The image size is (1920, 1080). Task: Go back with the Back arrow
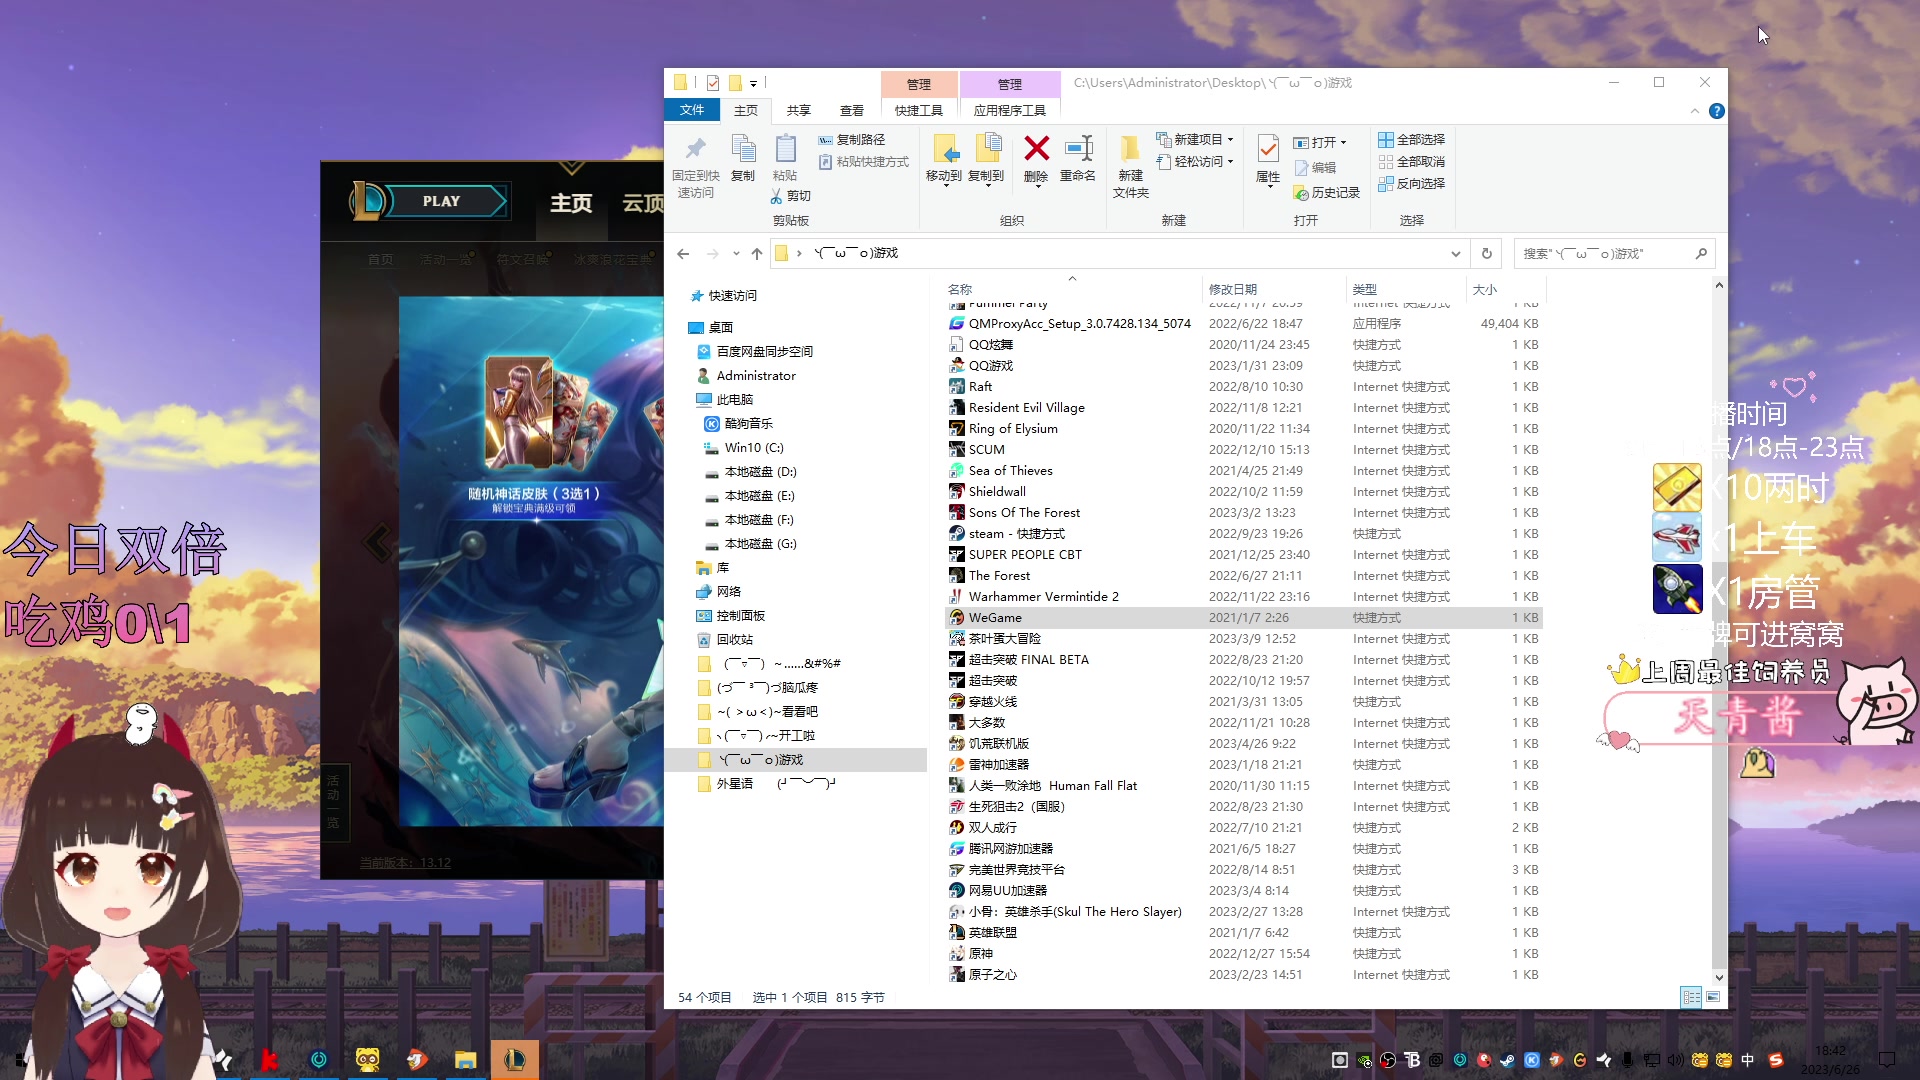click(x=683, y=254)
